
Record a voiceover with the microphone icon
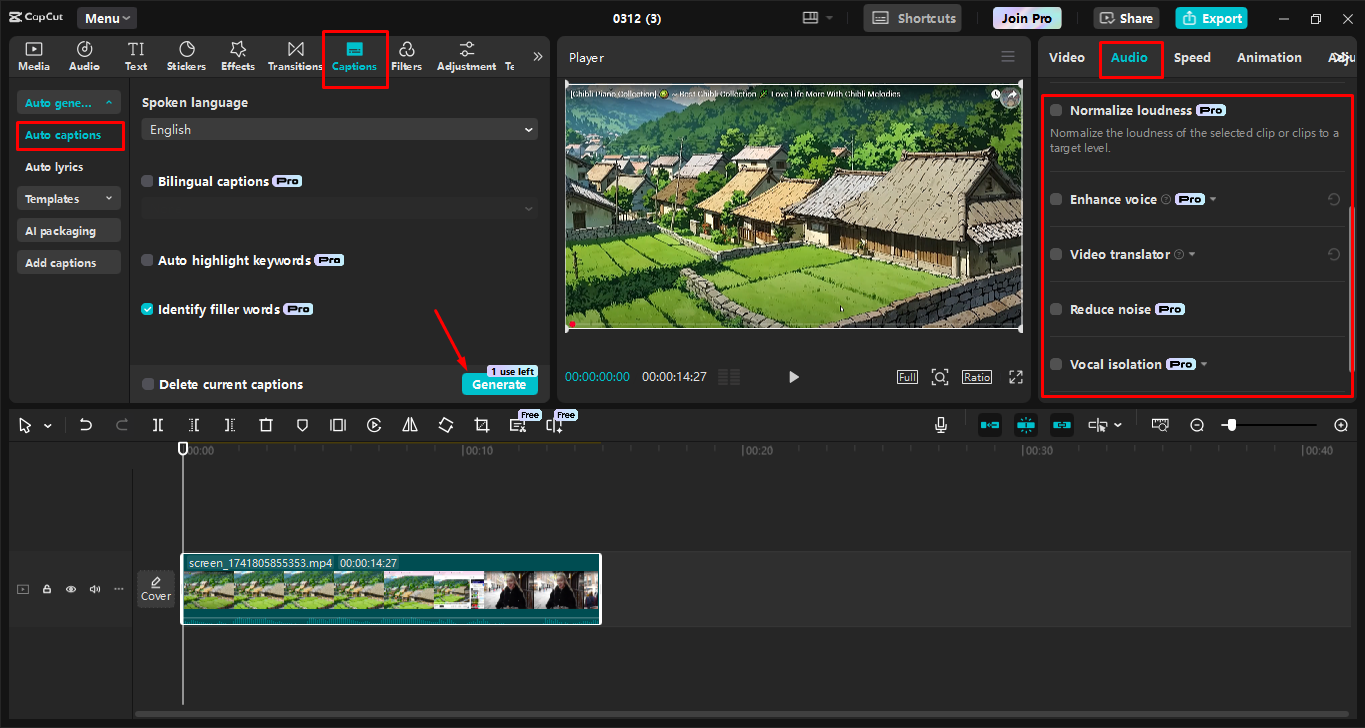(x=940, y=424)
